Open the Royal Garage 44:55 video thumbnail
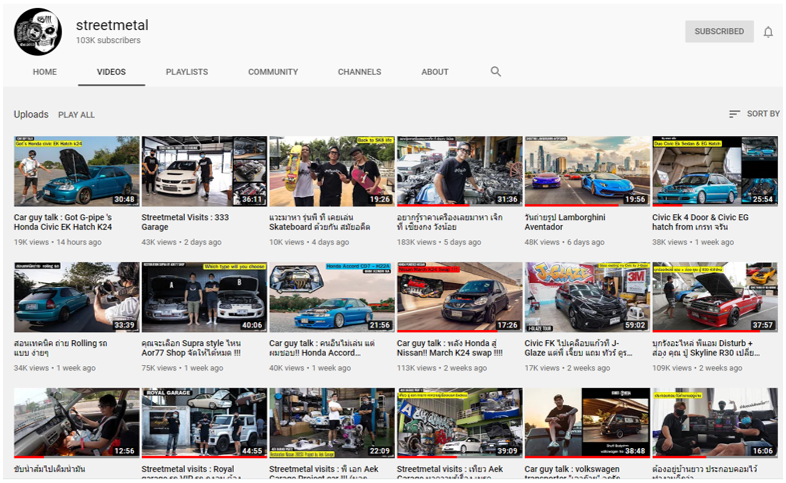Viewport: 786px width, 483px height. [x=204, y=423]
